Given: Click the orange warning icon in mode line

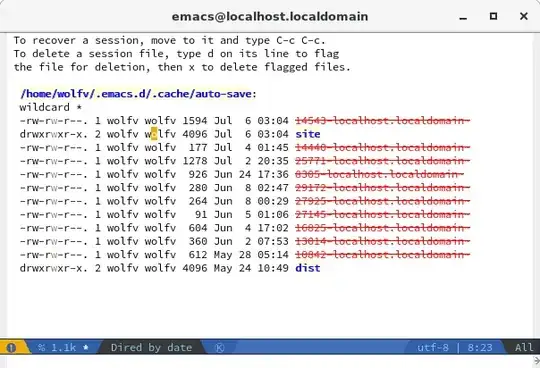Looking at the screenshot, I should (x=11, y=347).
